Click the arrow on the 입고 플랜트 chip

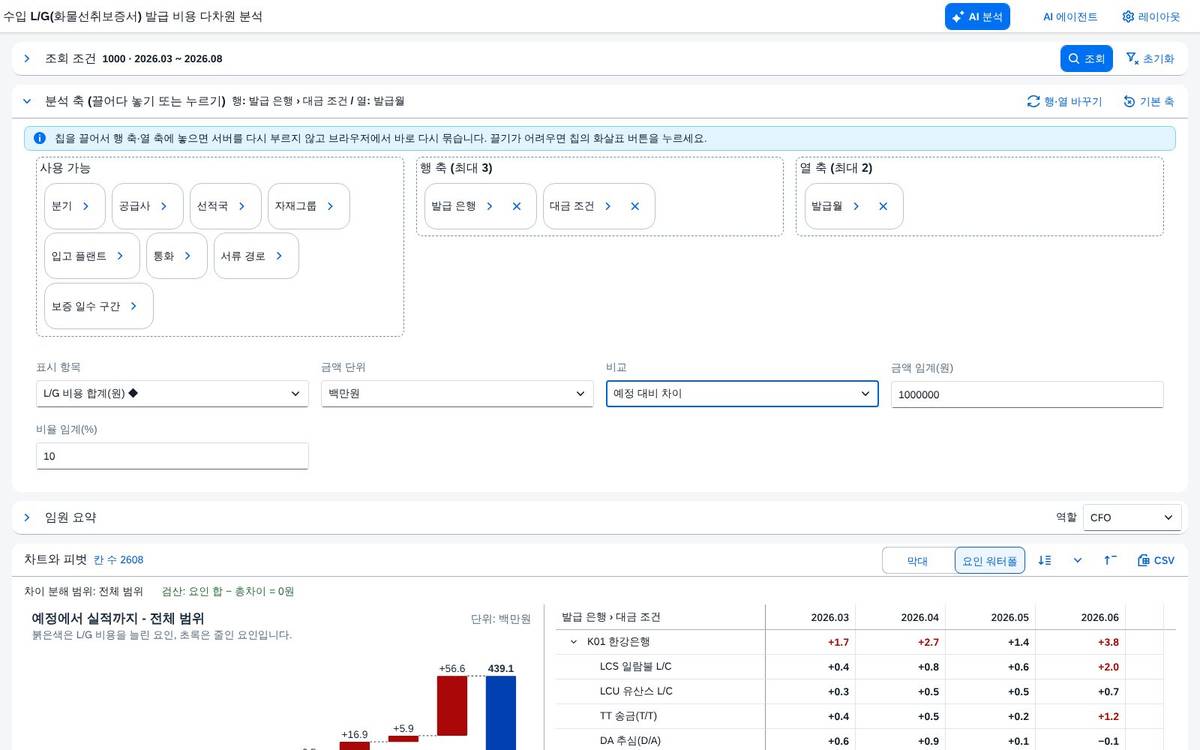coord(120,256)
